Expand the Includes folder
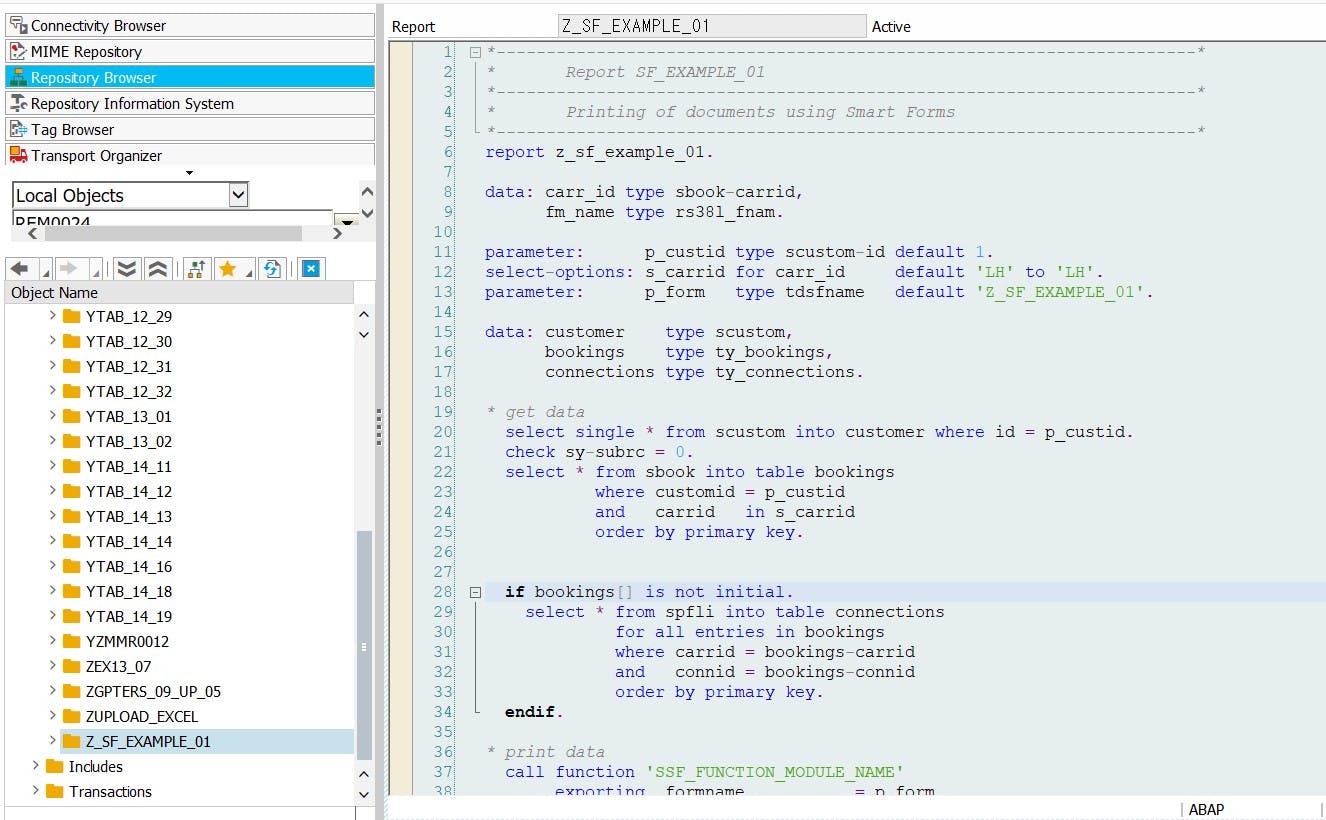The width and height of the screenshot is (1326, 820). (x=36, y=766)
